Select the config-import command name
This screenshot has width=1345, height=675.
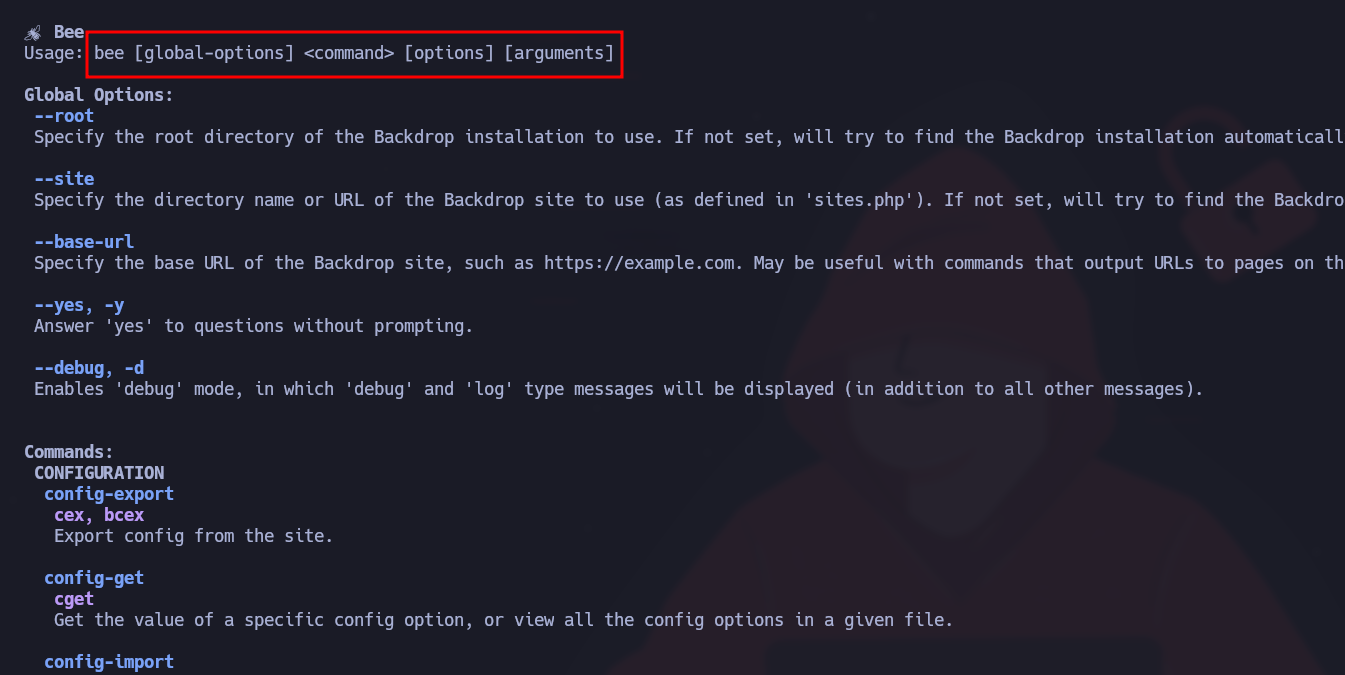click(109, 661)
